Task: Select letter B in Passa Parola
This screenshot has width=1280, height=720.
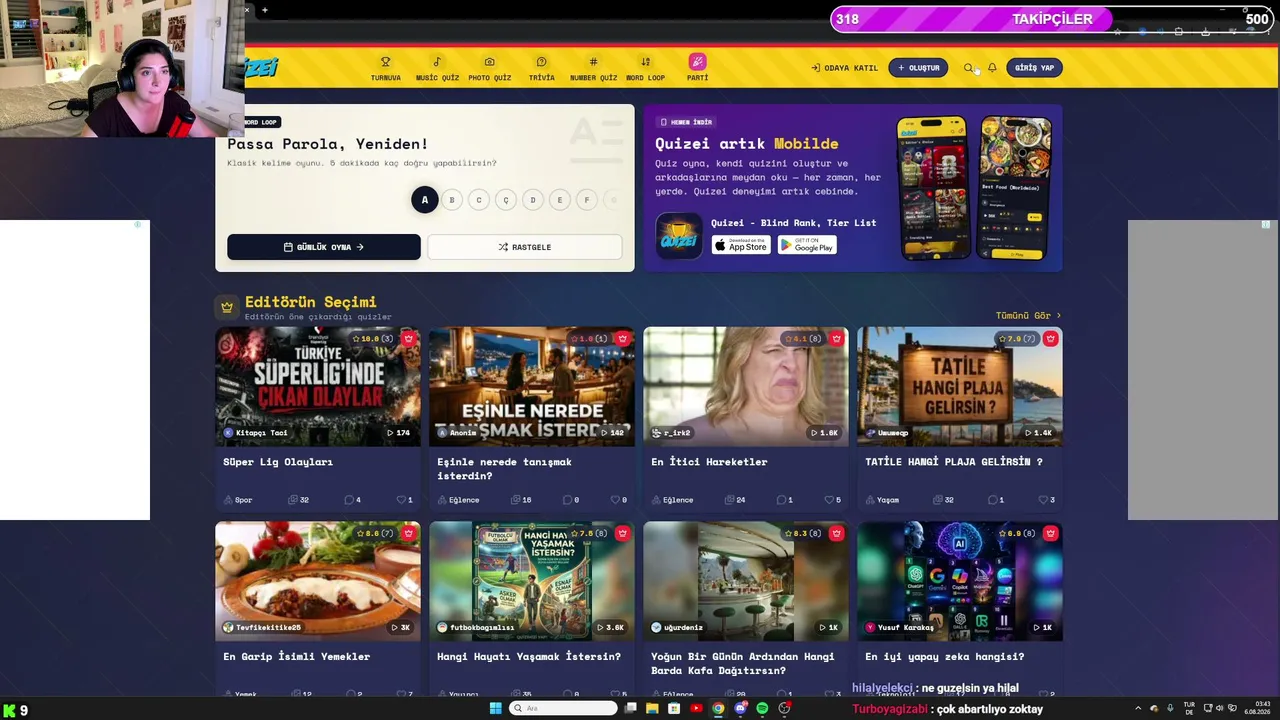Action: click(452, 200)
